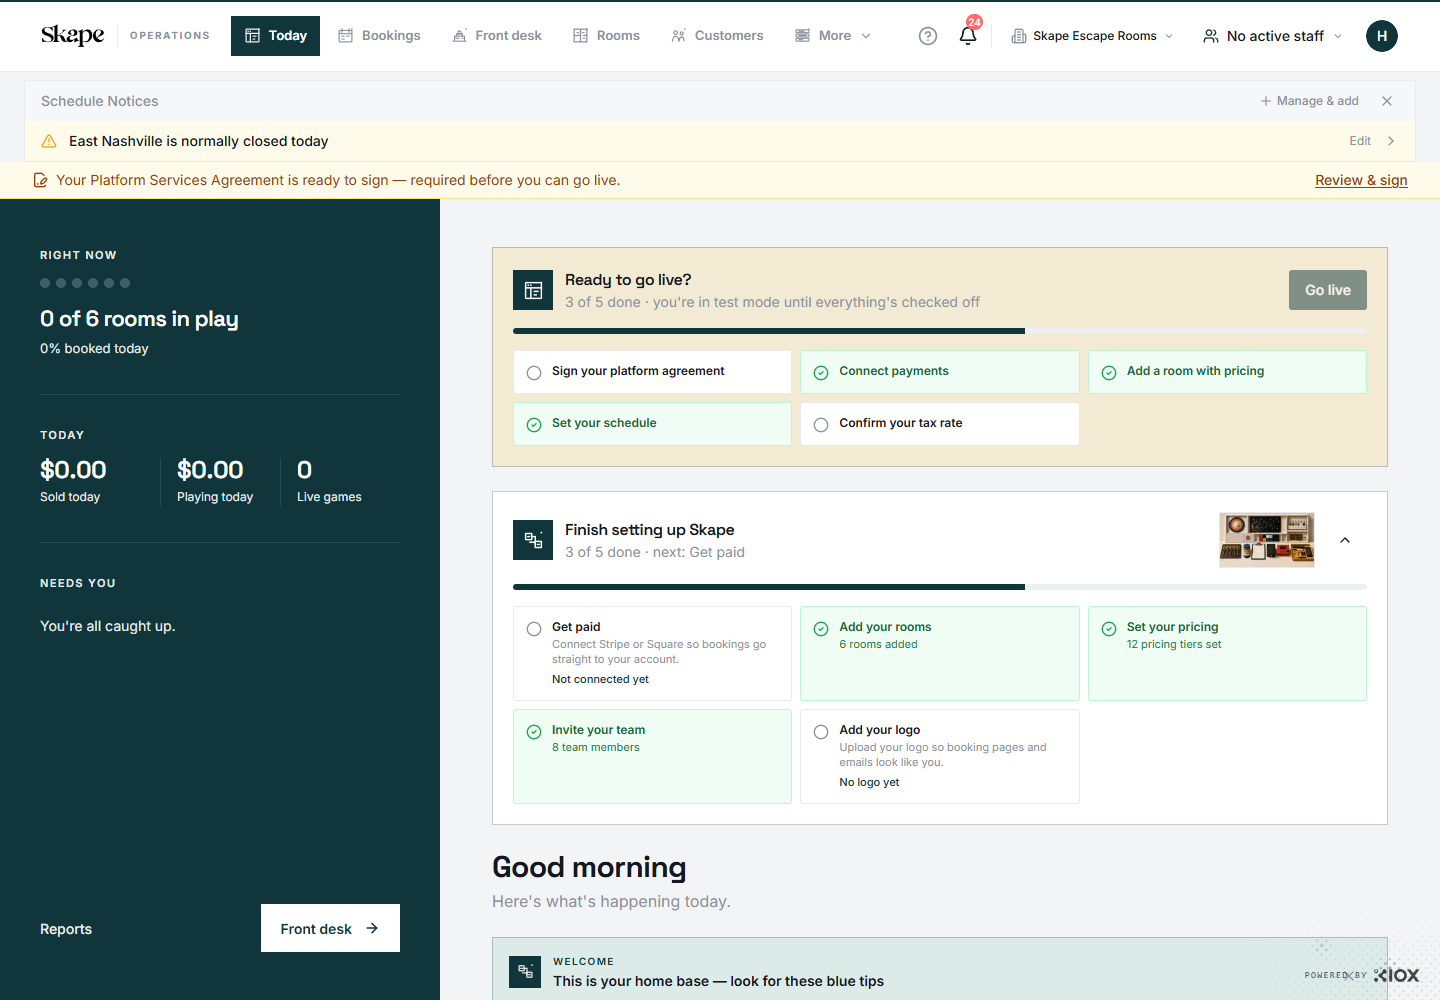
Task: Open the escape room props thumbnail
Action: (x=1267, y=540)
